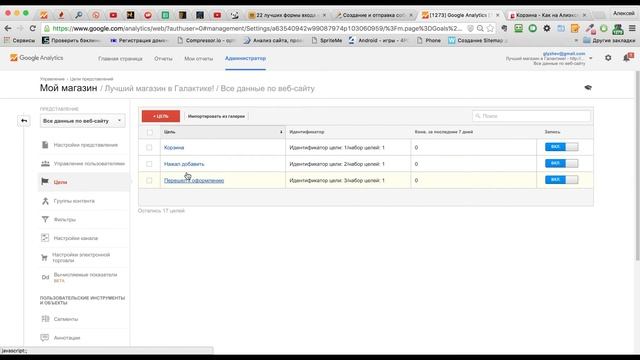Sort by the Цель column arrow
Viewport: 640px width, 360px height.
[281, 132]
